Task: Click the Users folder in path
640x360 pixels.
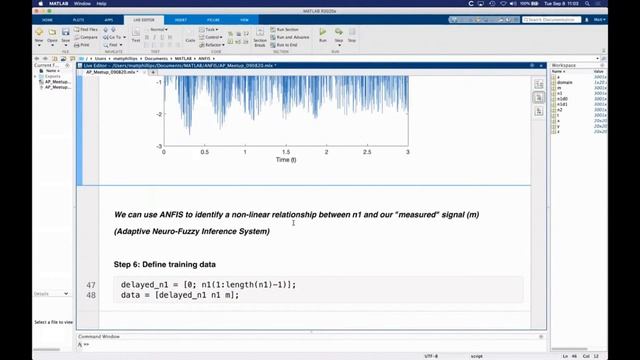Action: coord(100,59)
